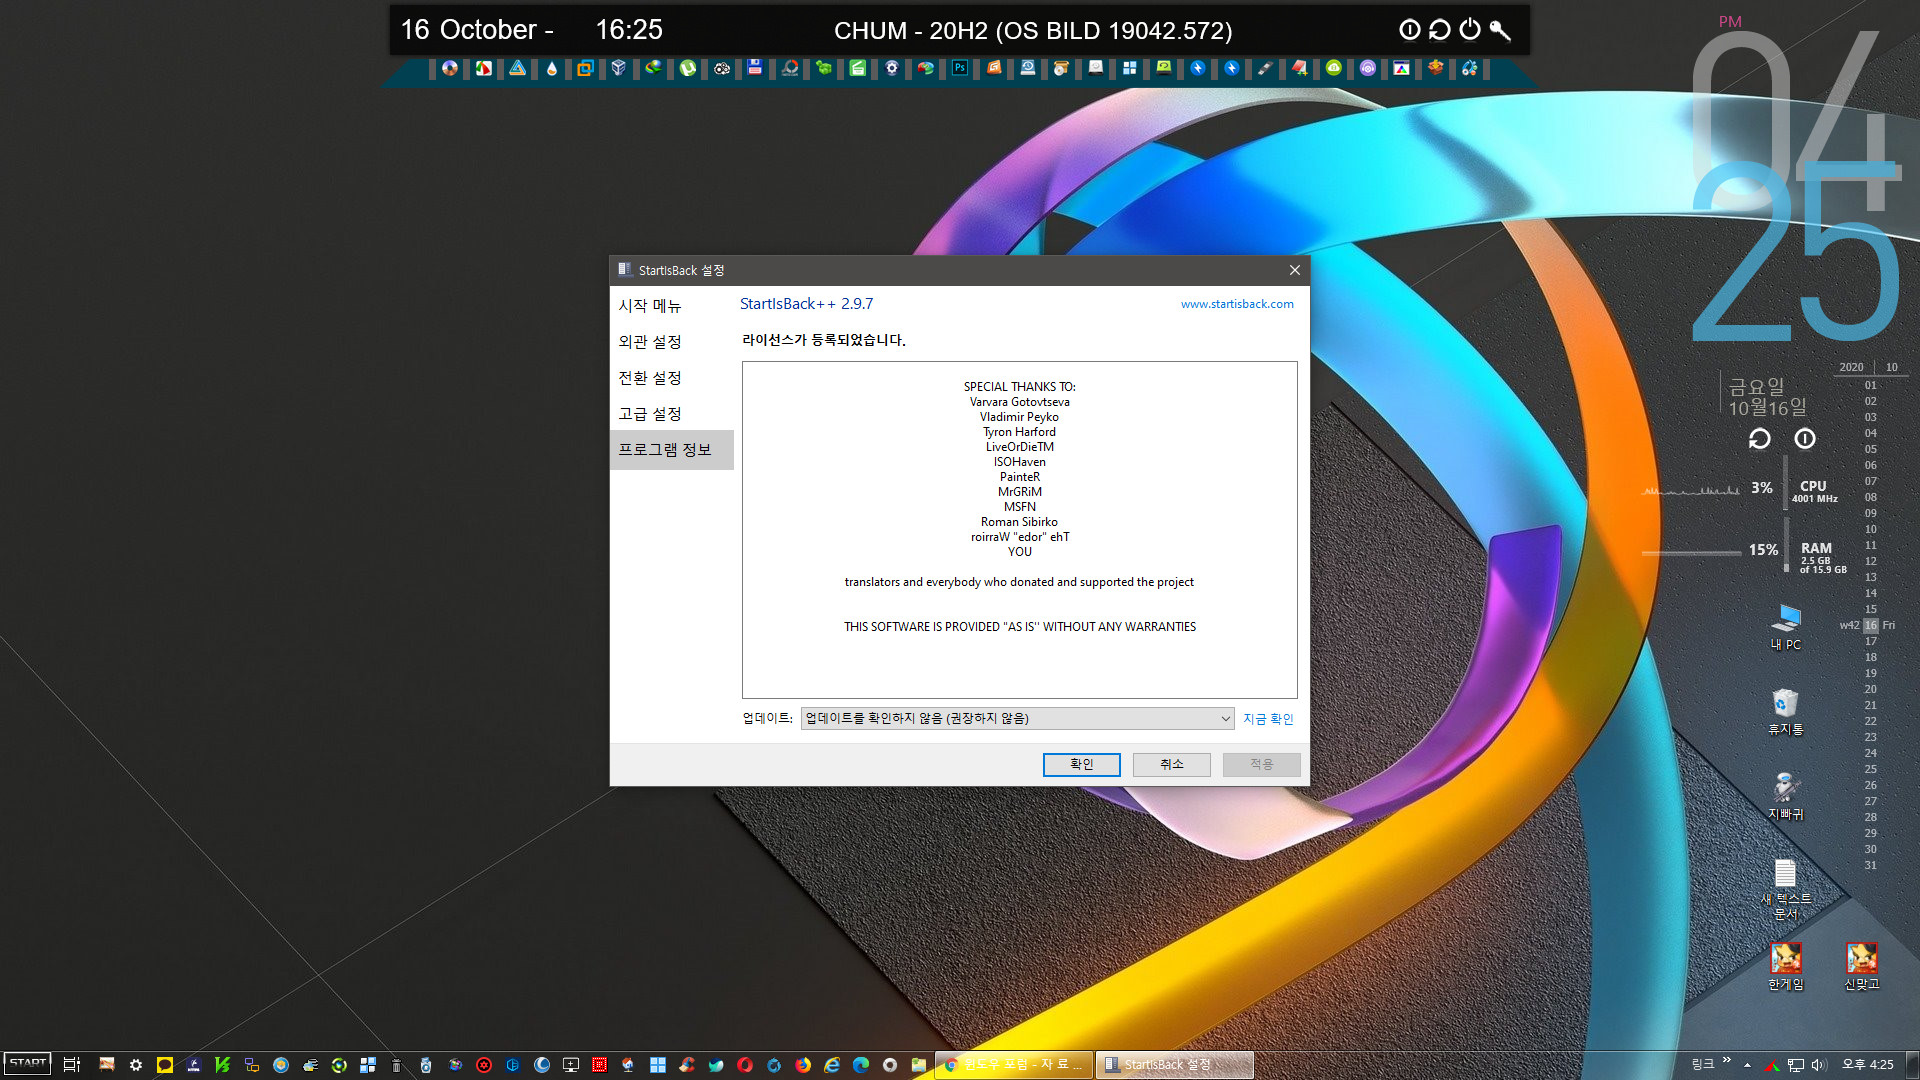
Task: Click the 한게임 desktop shortcut
Action: click(1785, 966)
